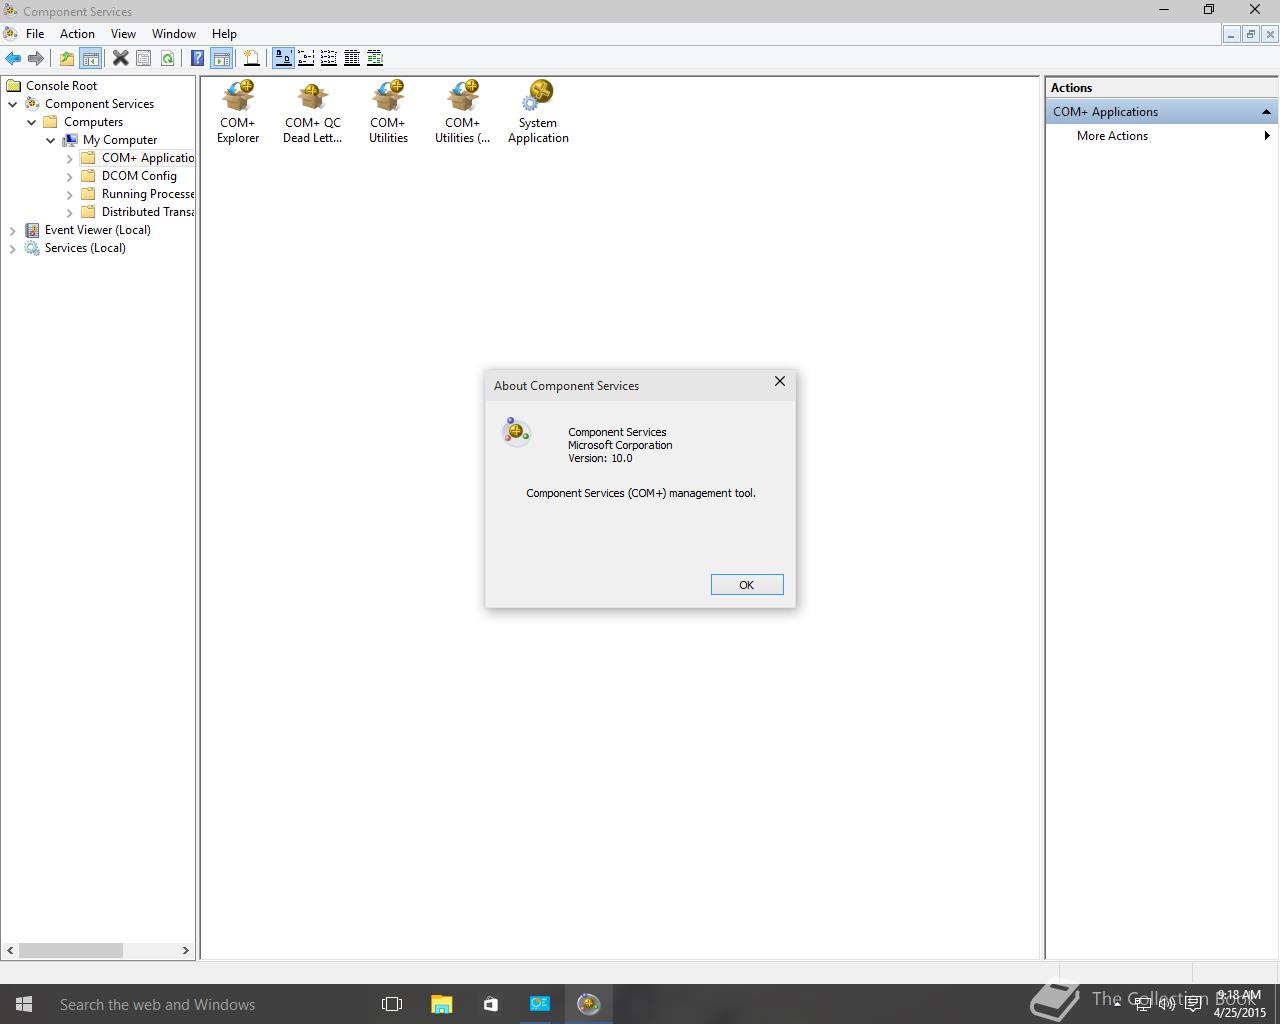1280x1024 pixels.
Task: Open Task View on the taskbar
Action: (x=392, y=1004)
